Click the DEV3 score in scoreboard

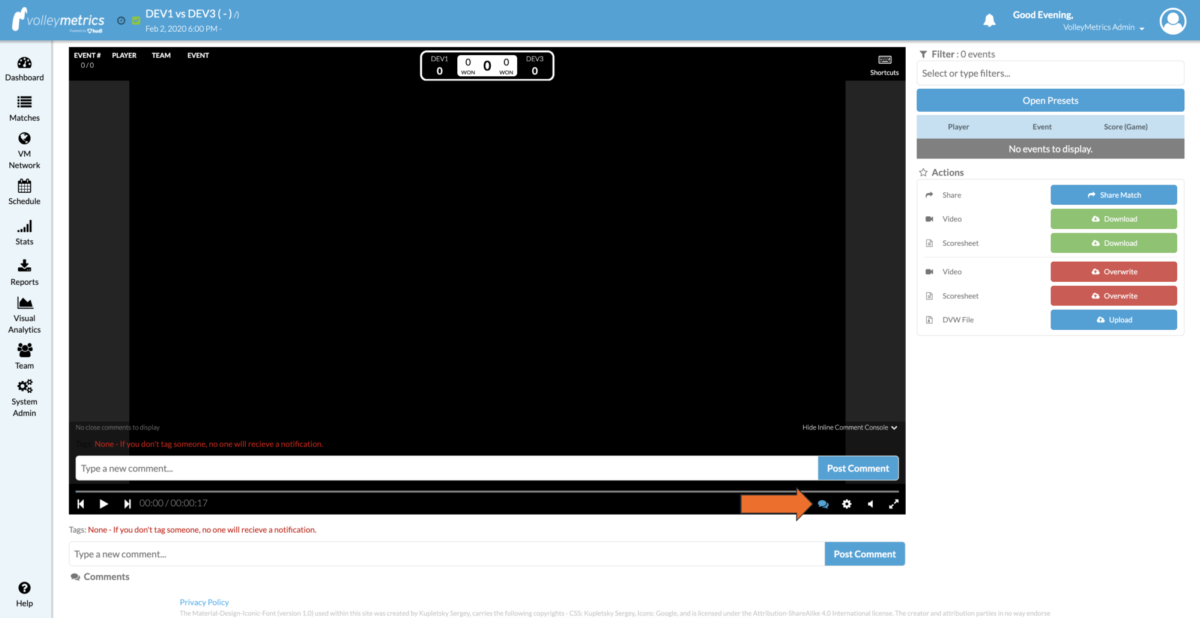[x=535, y=71]
